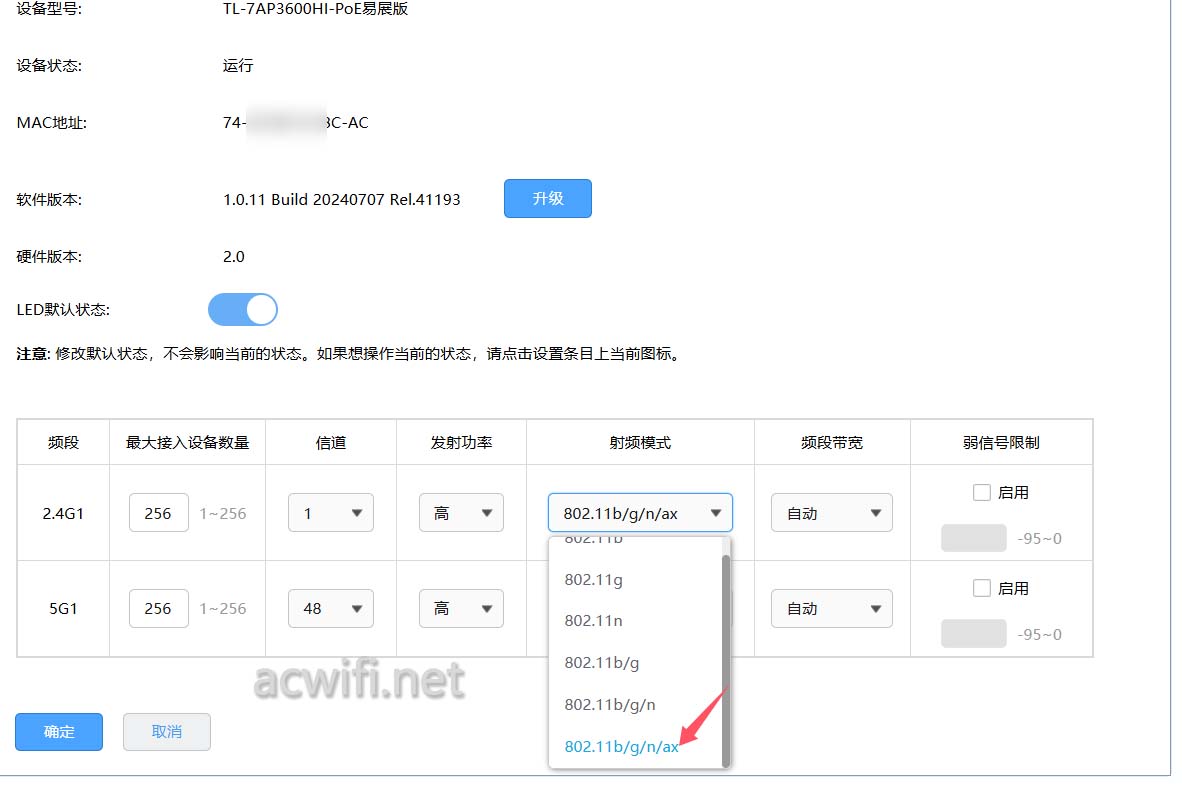Click the mode list scrollbar
This screenshot has width=1182, height=788.
coord(726,660)
